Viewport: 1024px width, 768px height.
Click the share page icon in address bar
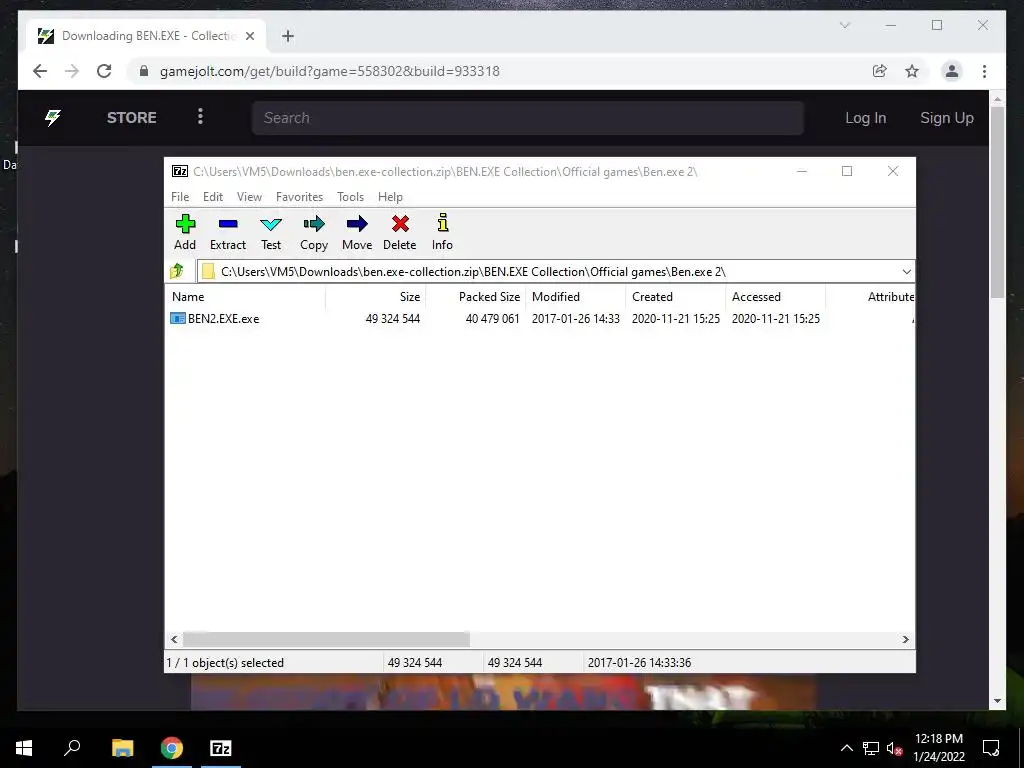tap(880, 71)
